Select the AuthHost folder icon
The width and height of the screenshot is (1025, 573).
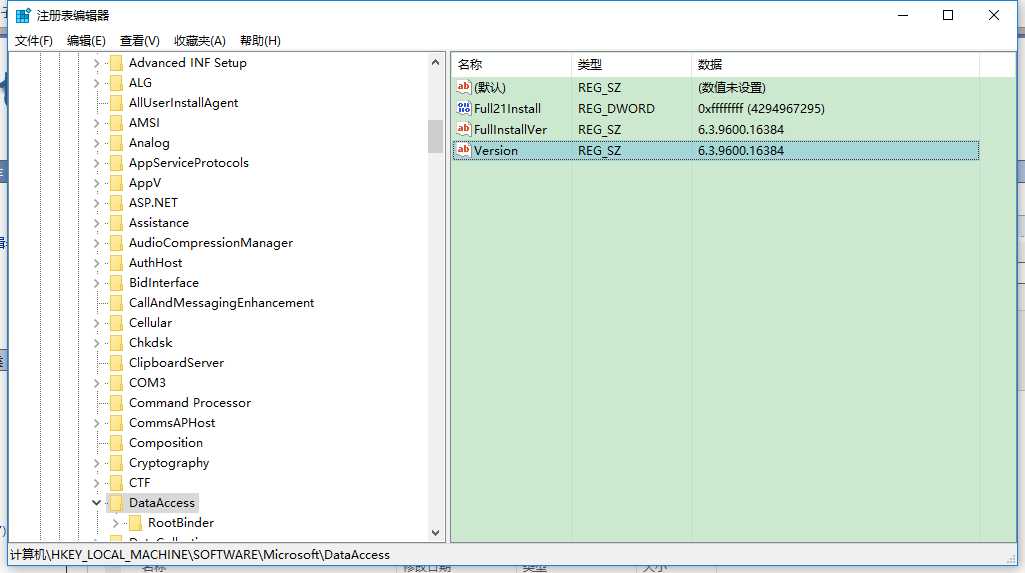click(x=116, y=263)
